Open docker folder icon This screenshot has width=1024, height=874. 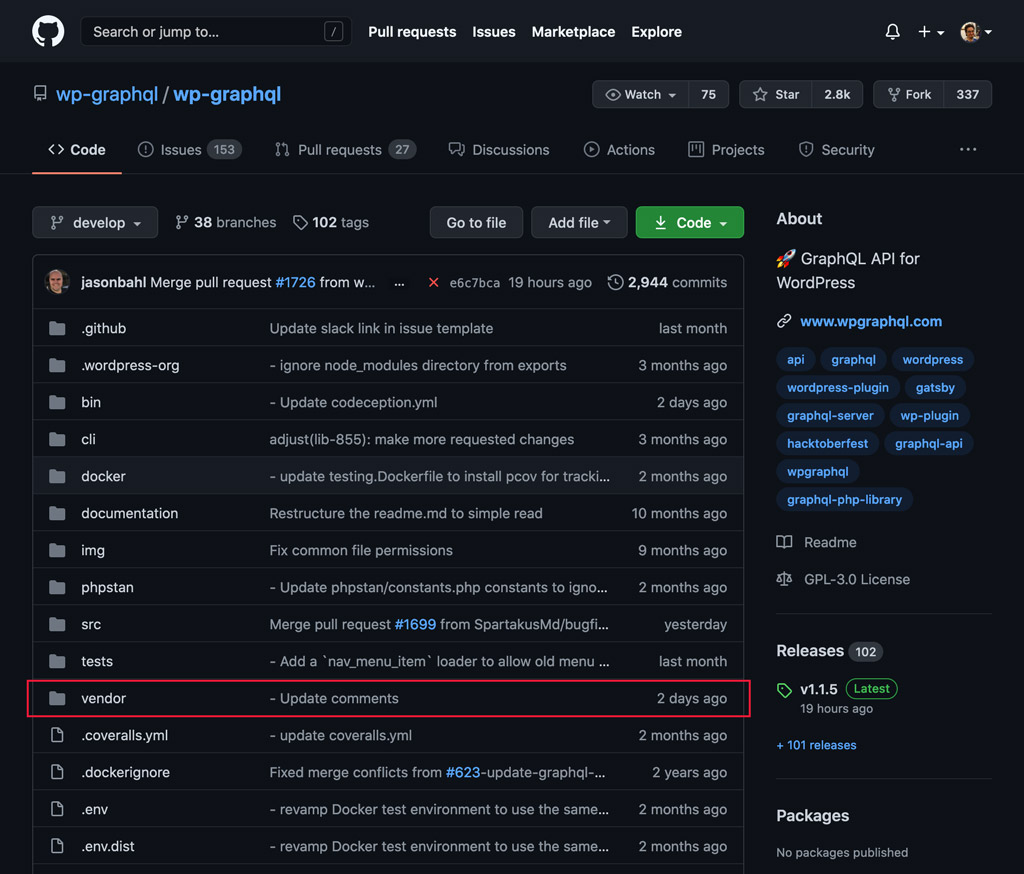point(57,476)
